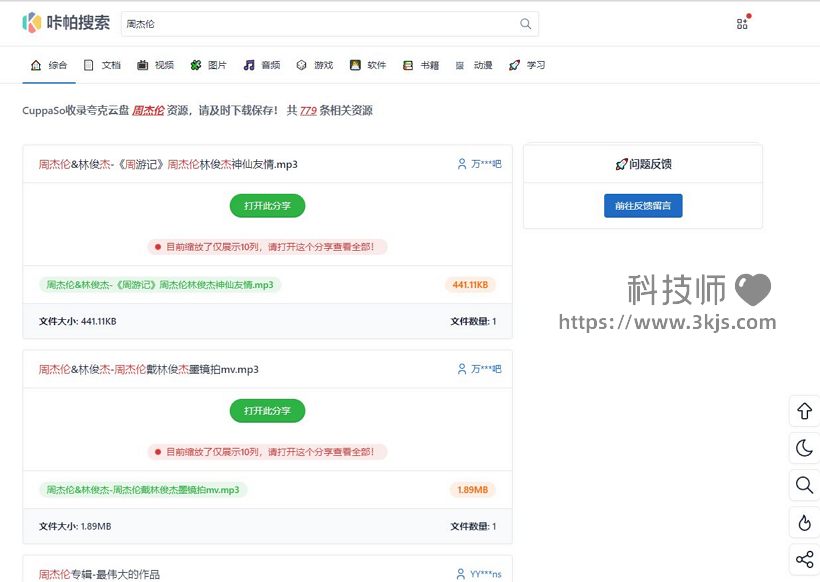
Task: Open the 《周游记》神仙友情.mp3 result title
Action: point(168,164)
